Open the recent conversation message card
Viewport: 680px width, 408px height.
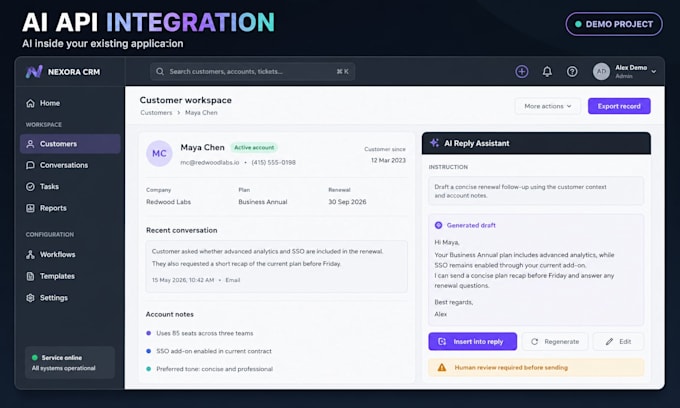tap(277, 266)
